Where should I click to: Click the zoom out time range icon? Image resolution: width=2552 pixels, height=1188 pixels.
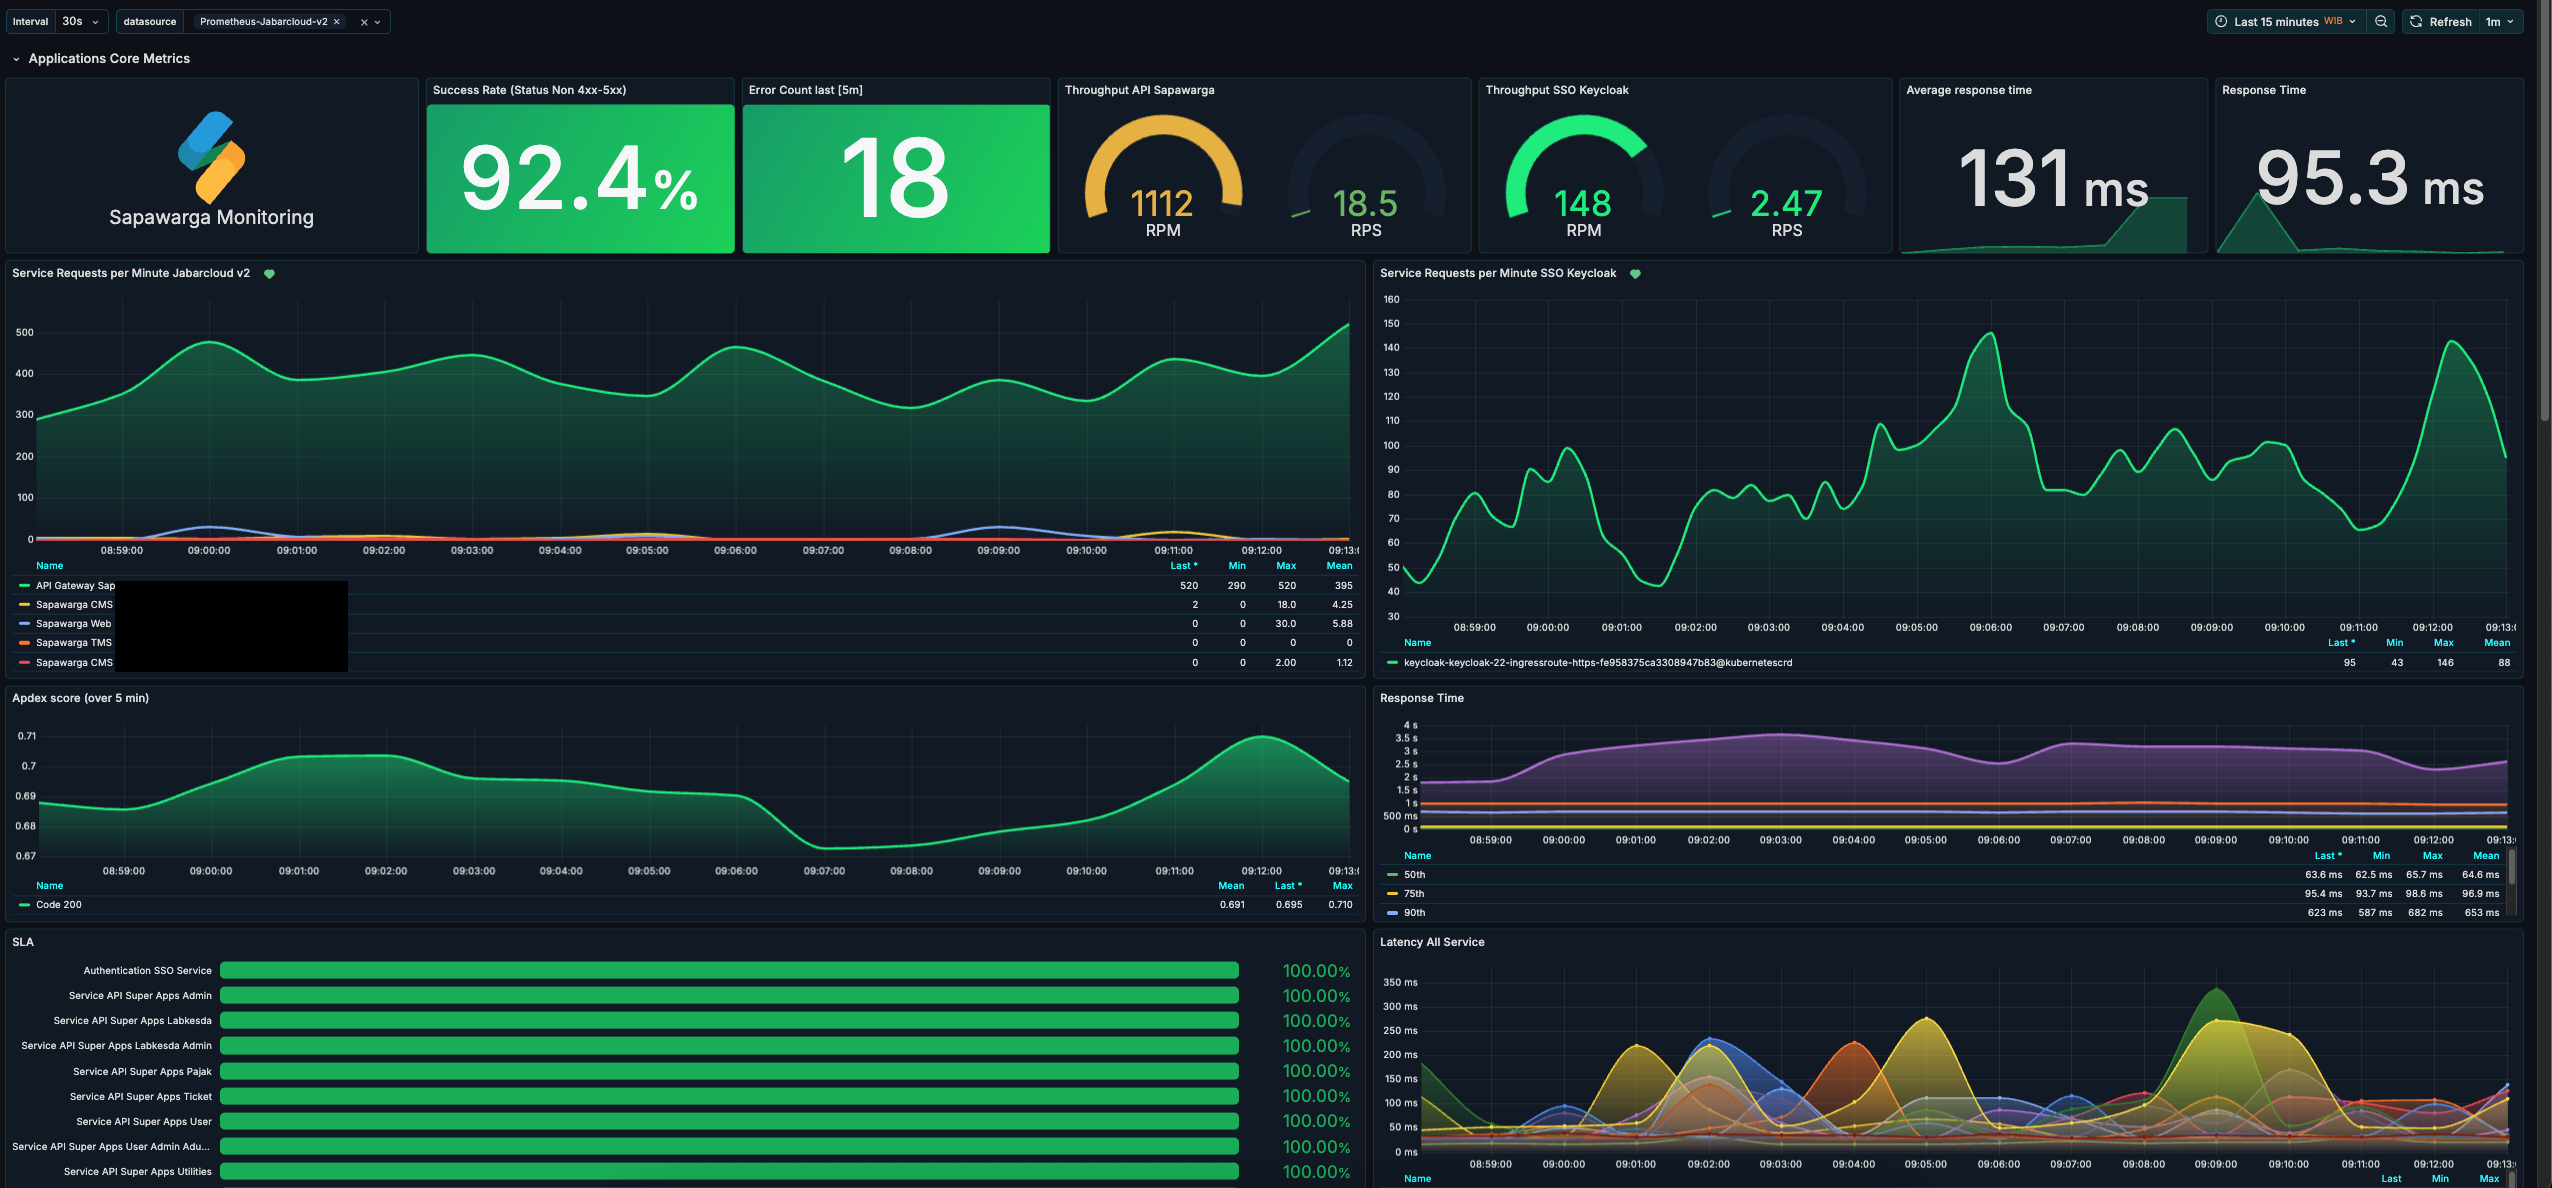click(2381, 21)
